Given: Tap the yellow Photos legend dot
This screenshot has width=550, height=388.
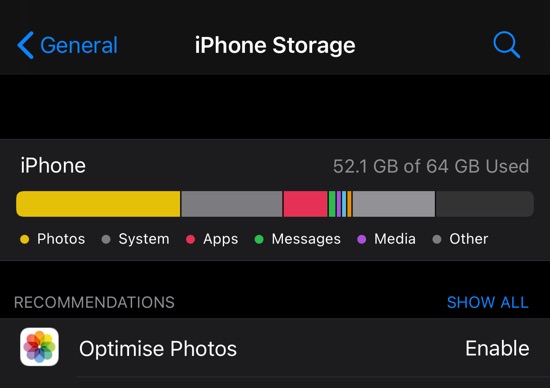Looking at the screenshot, I should click(25, 239).
